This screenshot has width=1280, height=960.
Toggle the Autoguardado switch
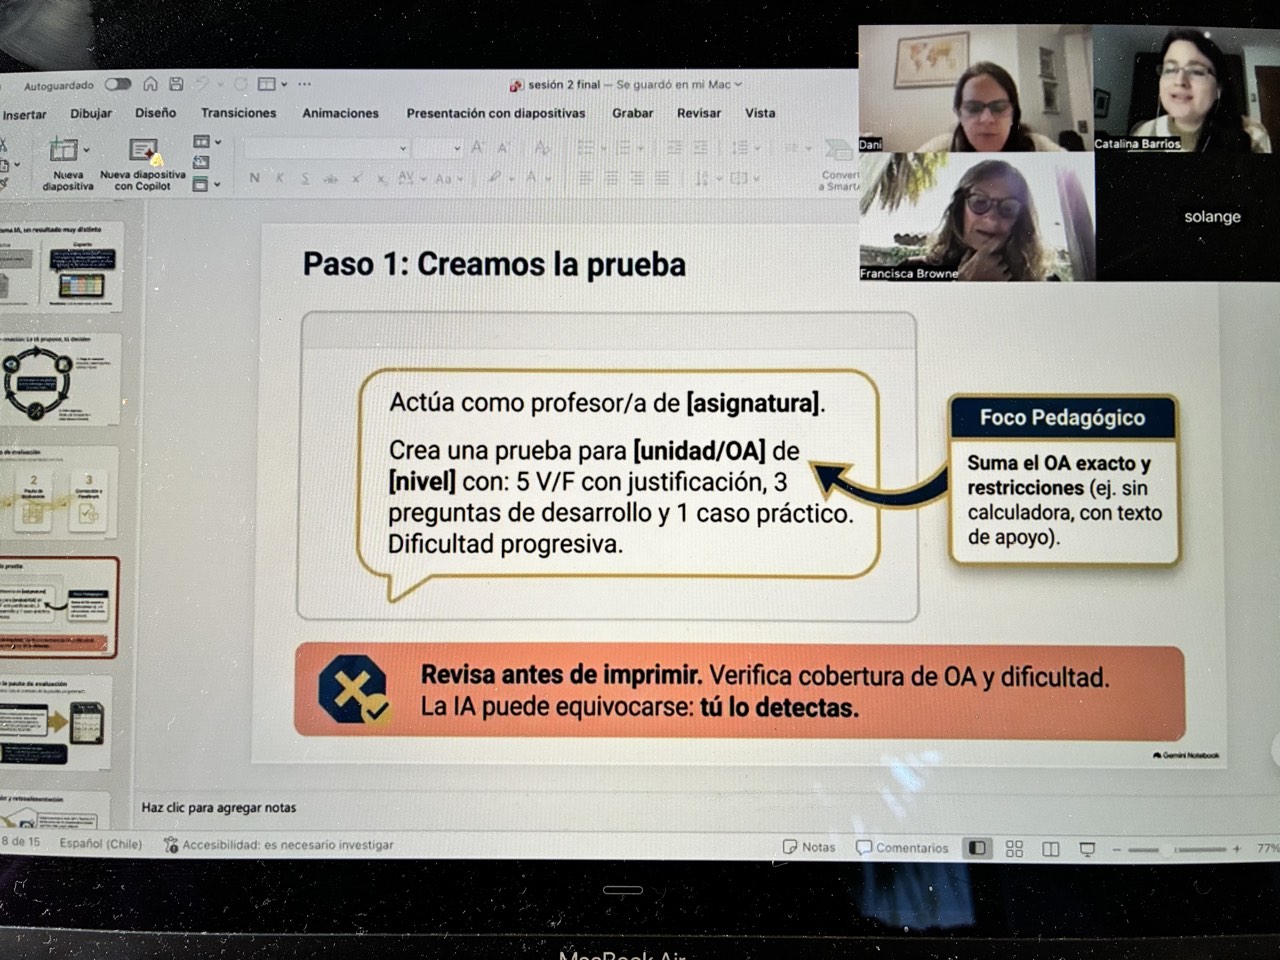[118, 85]
